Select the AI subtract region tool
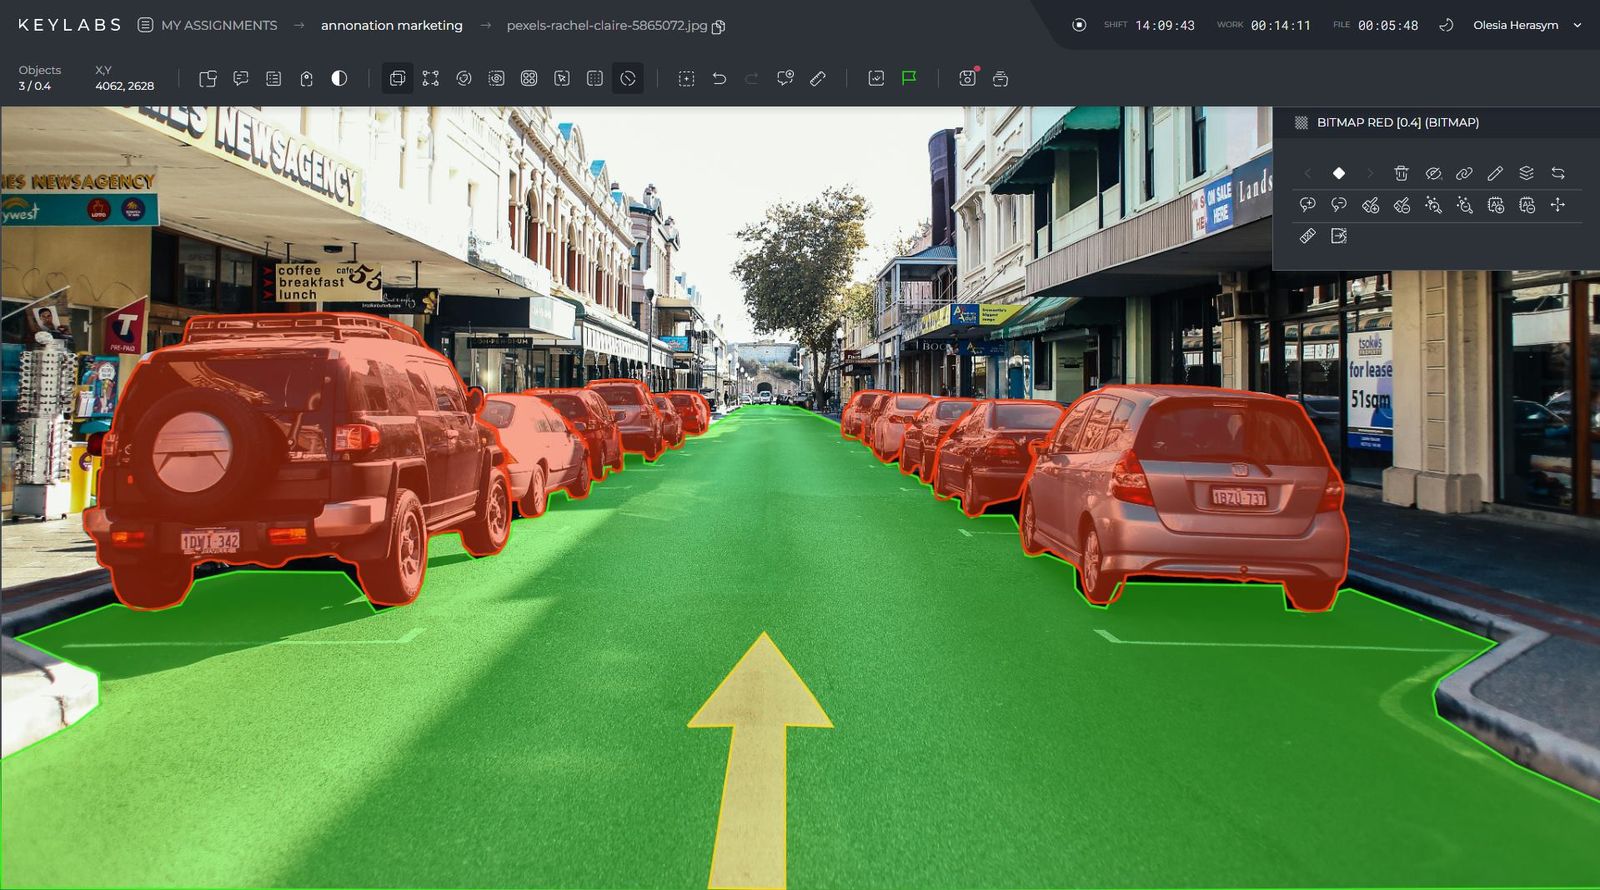This screenshot has width=1600, height=890. coord(1527,205)
